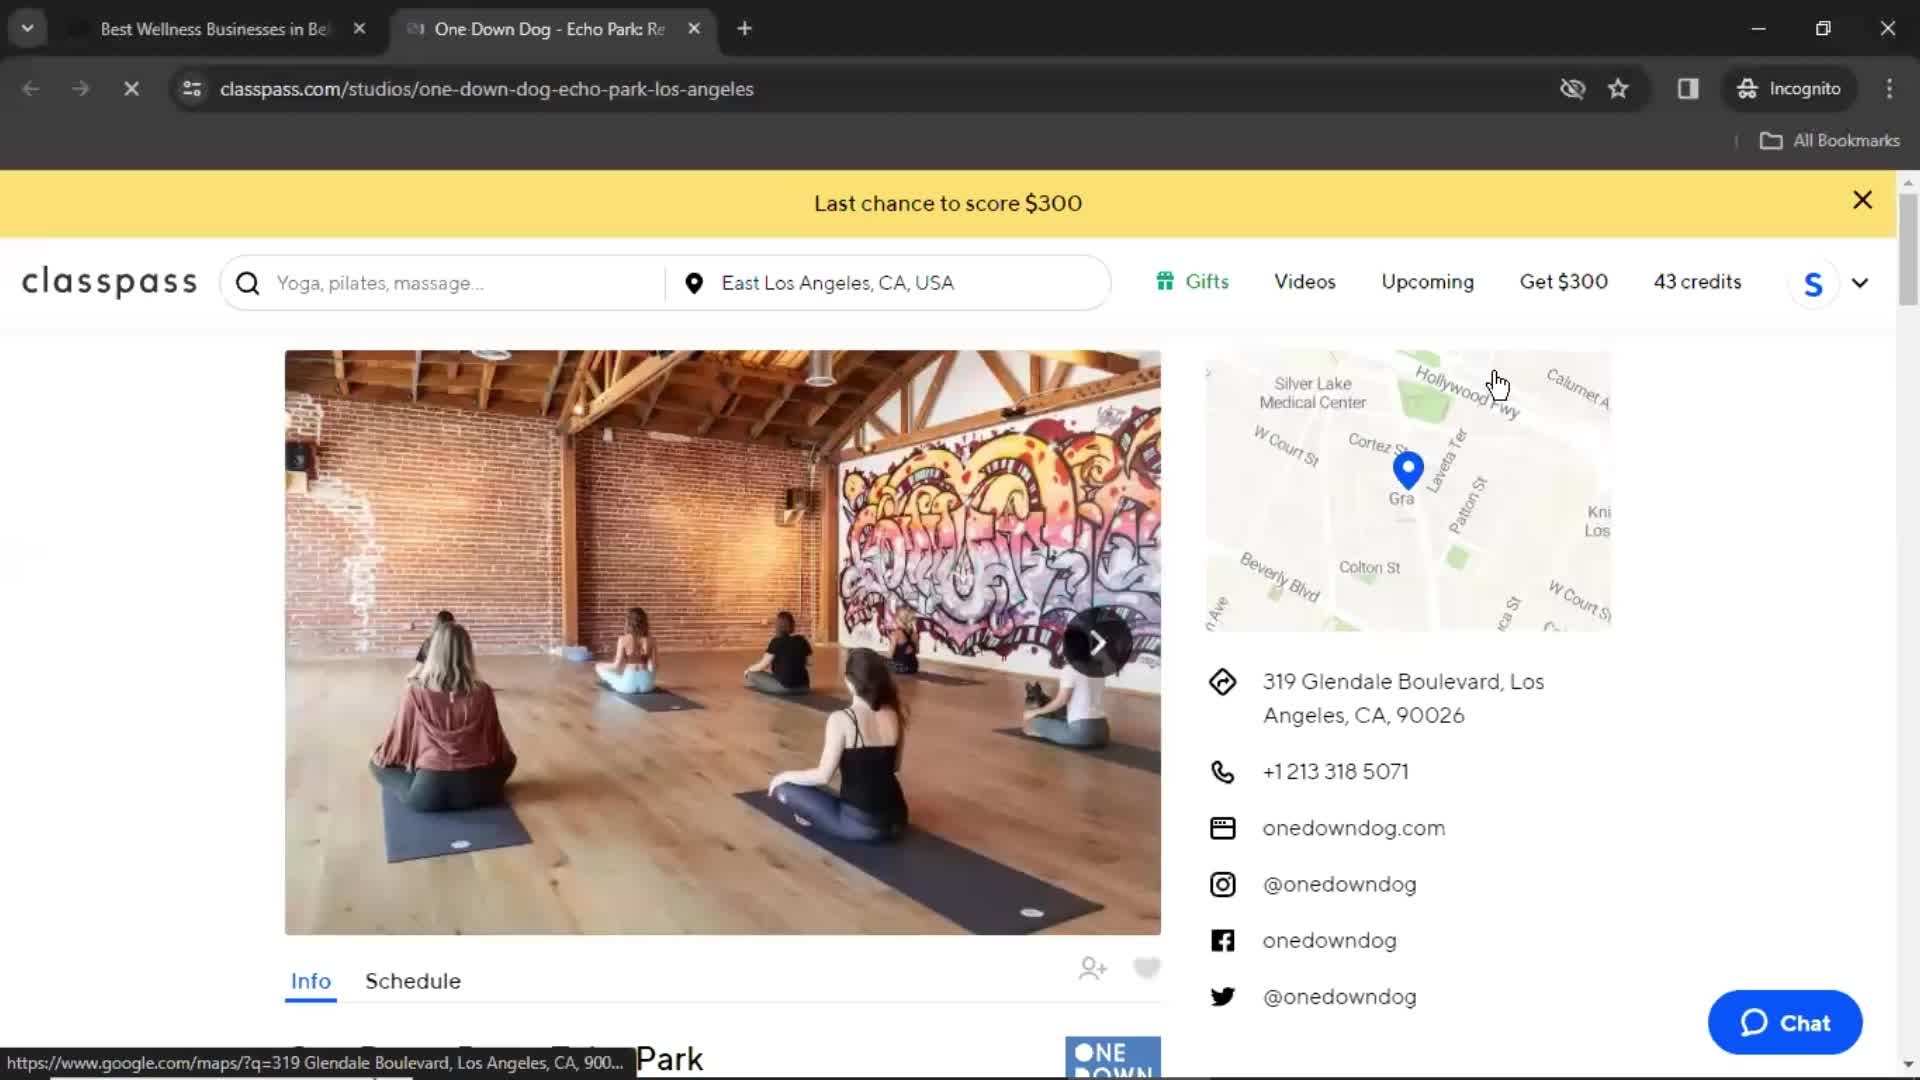The height and width of the screenshot is (1080, 1920).
Task: Select the Info tab below studio image
Action: pos(311,980)
